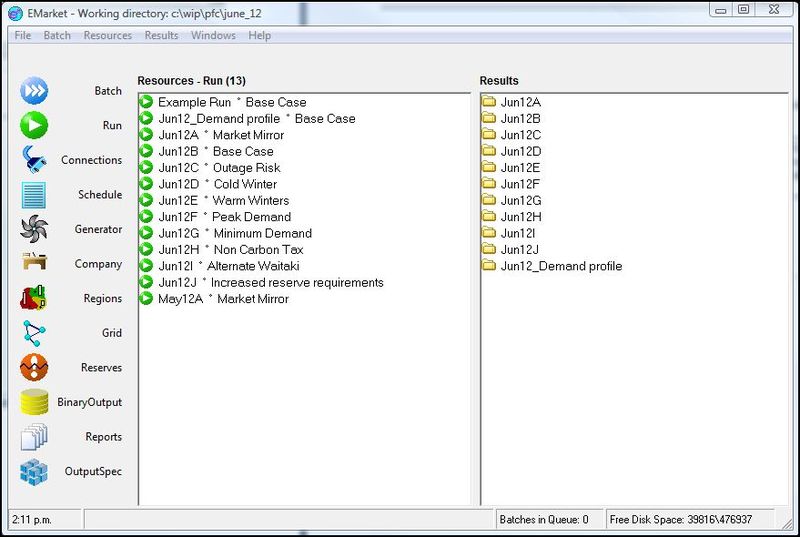The width and height of the screenshot is (800, 537).
Task: Click the Jun12_Demand profile folder icon
Action: [x=489, y=265]
